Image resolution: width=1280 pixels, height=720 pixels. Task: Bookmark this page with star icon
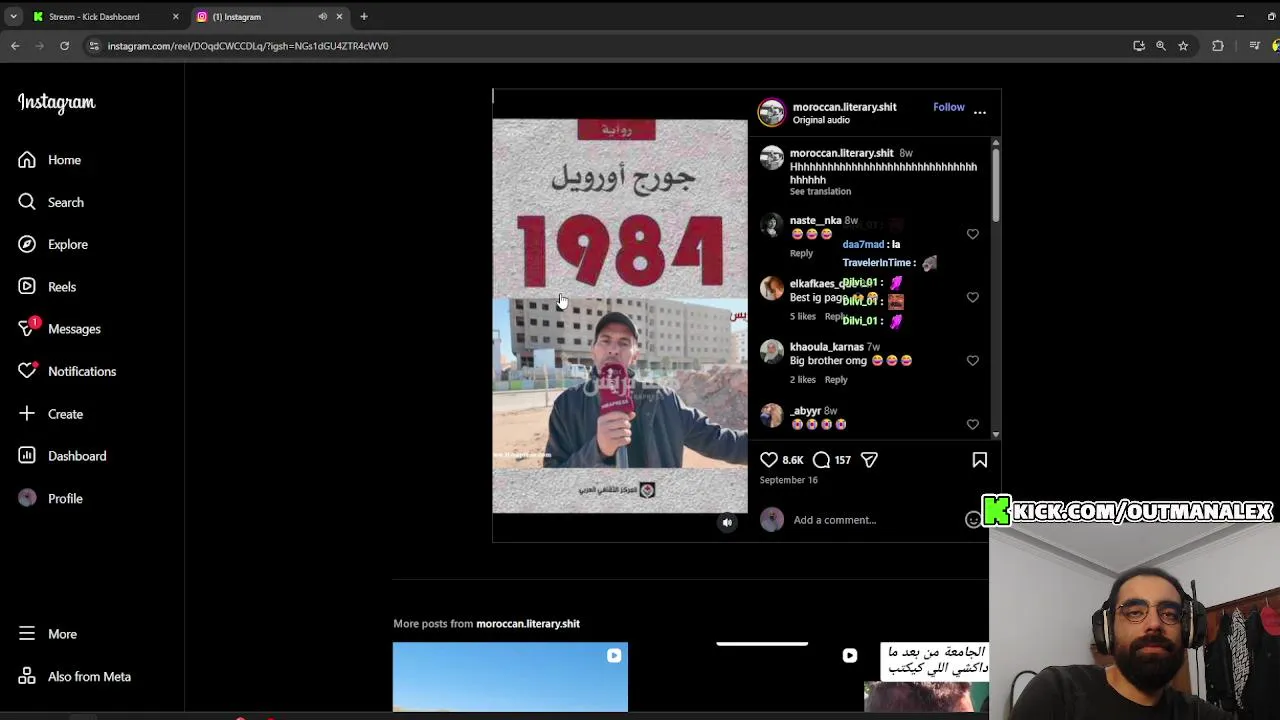click(1183, 46)
